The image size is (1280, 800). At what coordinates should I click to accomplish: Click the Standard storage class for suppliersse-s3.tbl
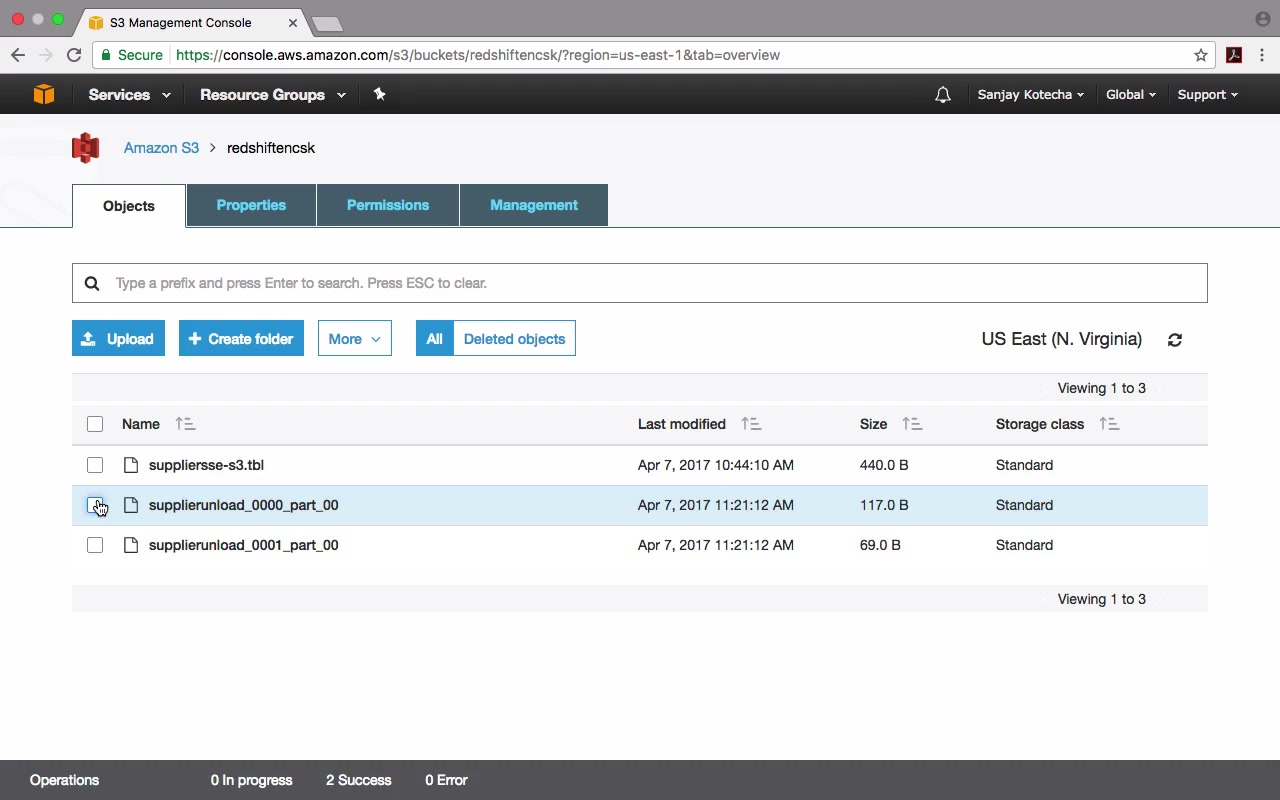1024,465
